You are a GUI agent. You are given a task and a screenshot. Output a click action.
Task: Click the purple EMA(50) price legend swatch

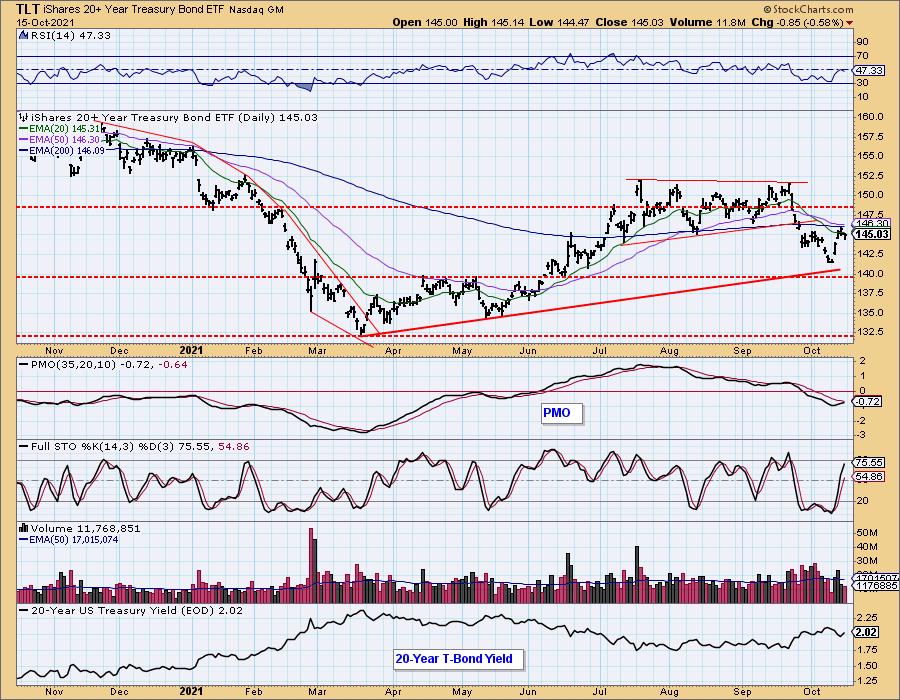[24, 139]
